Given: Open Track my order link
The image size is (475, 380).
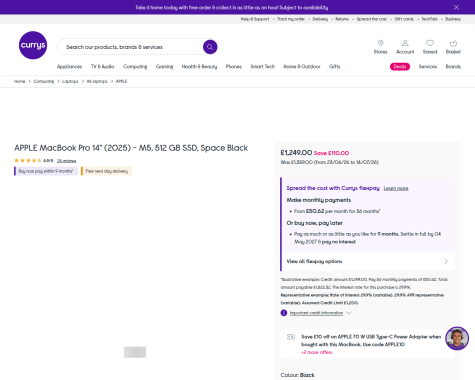Looking at the screenshot, I should pos(291,19).
